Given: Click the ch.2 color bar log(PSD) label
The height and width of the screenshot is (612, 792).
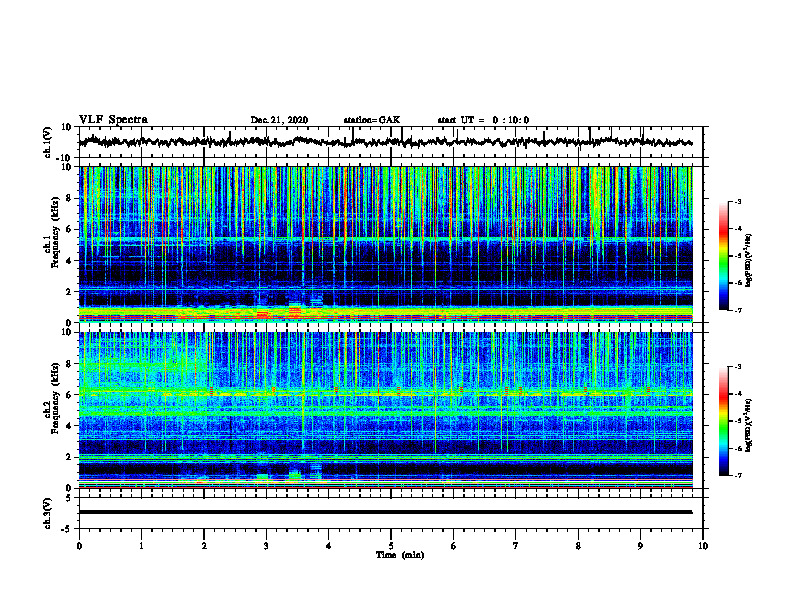Looking at the screenshot, I should [748, 425].
